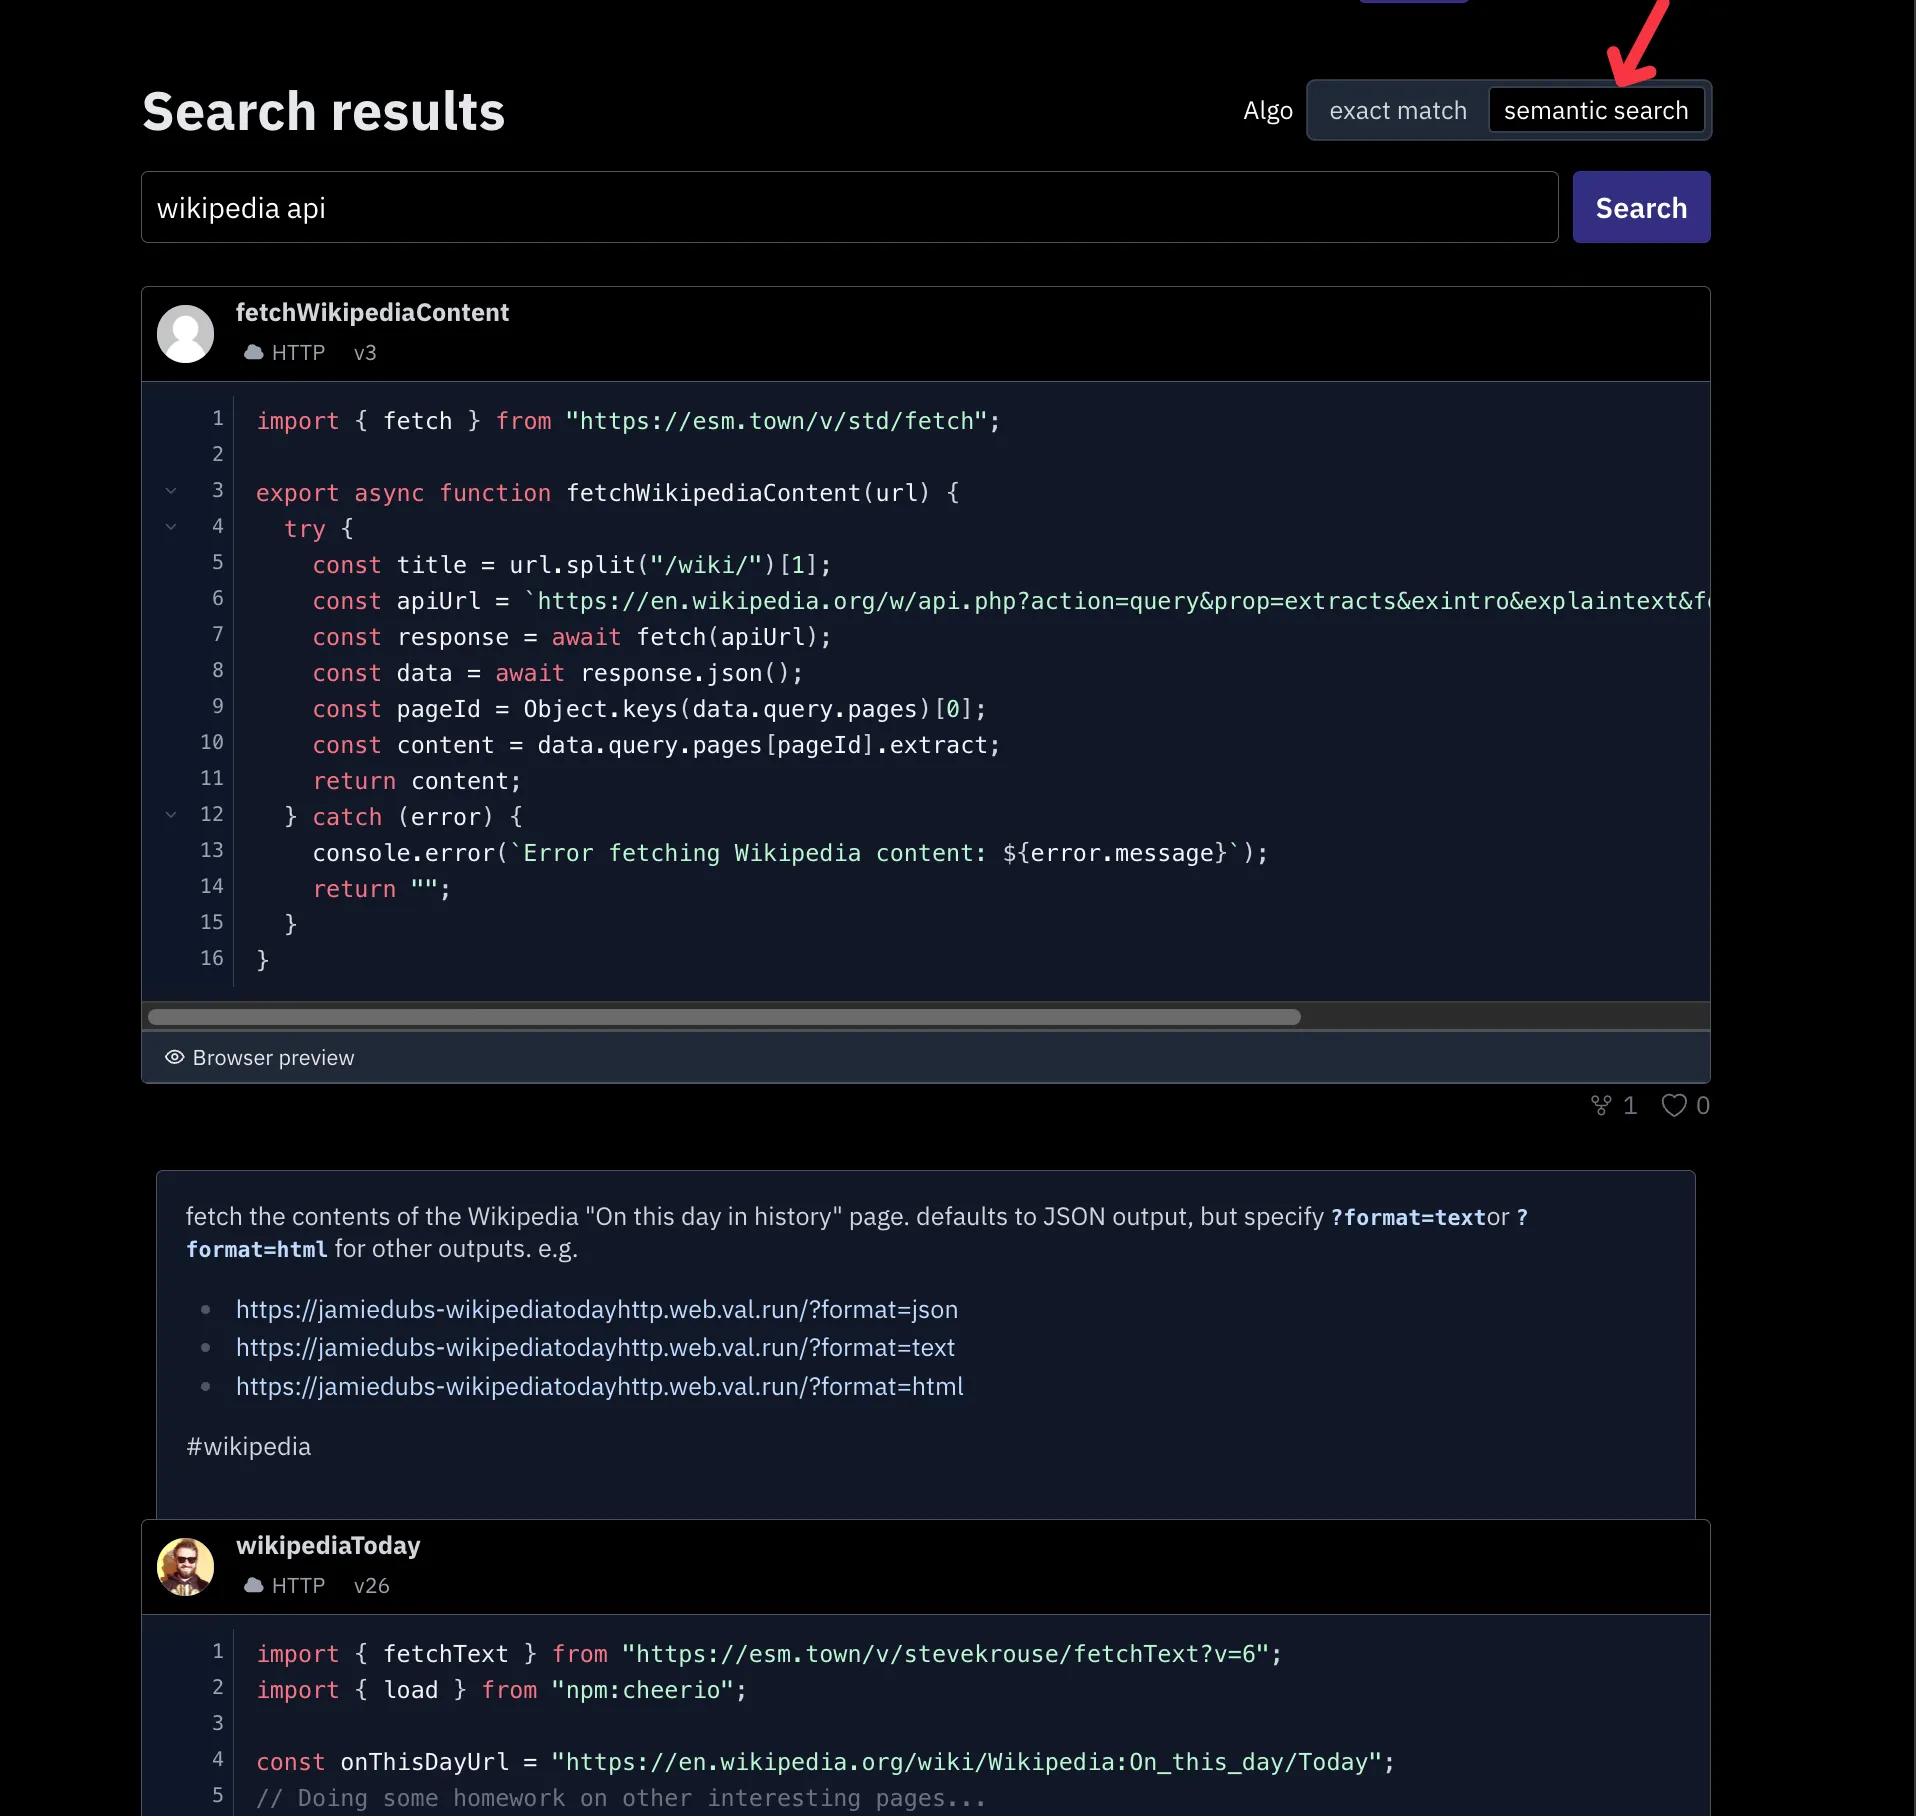The width and height of the screenshot is (1916, 1816).
Task: Click the heart icon to like fetchWikipediaContent
Action: [1674, 1105]
